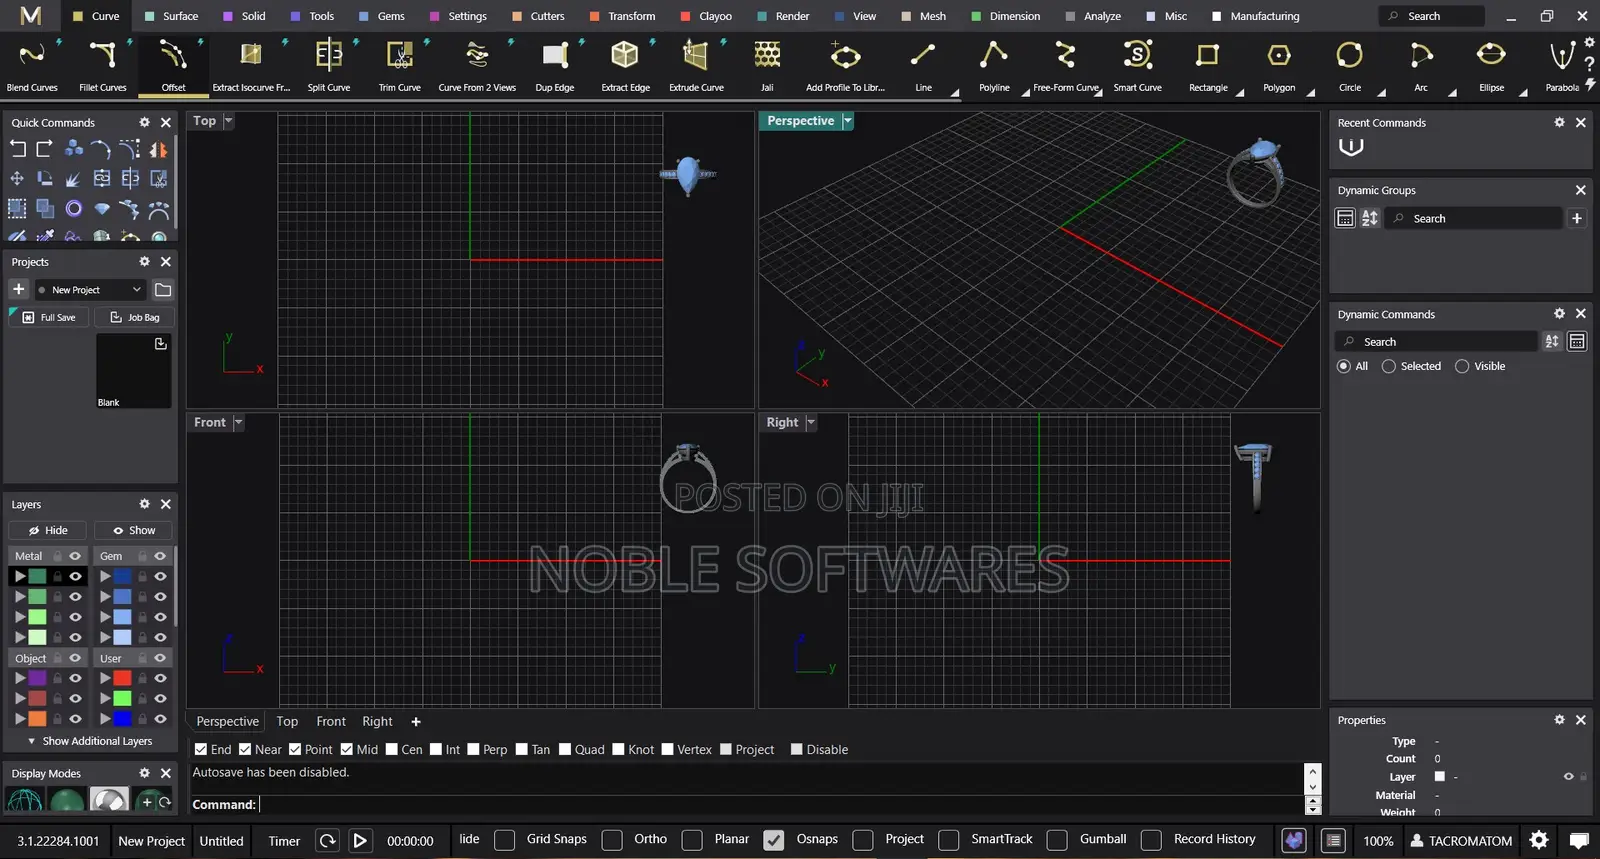The width and height of the screenshot is (1600, 859).
Task: Select the purple Object layer swatch
Action: 37,678
